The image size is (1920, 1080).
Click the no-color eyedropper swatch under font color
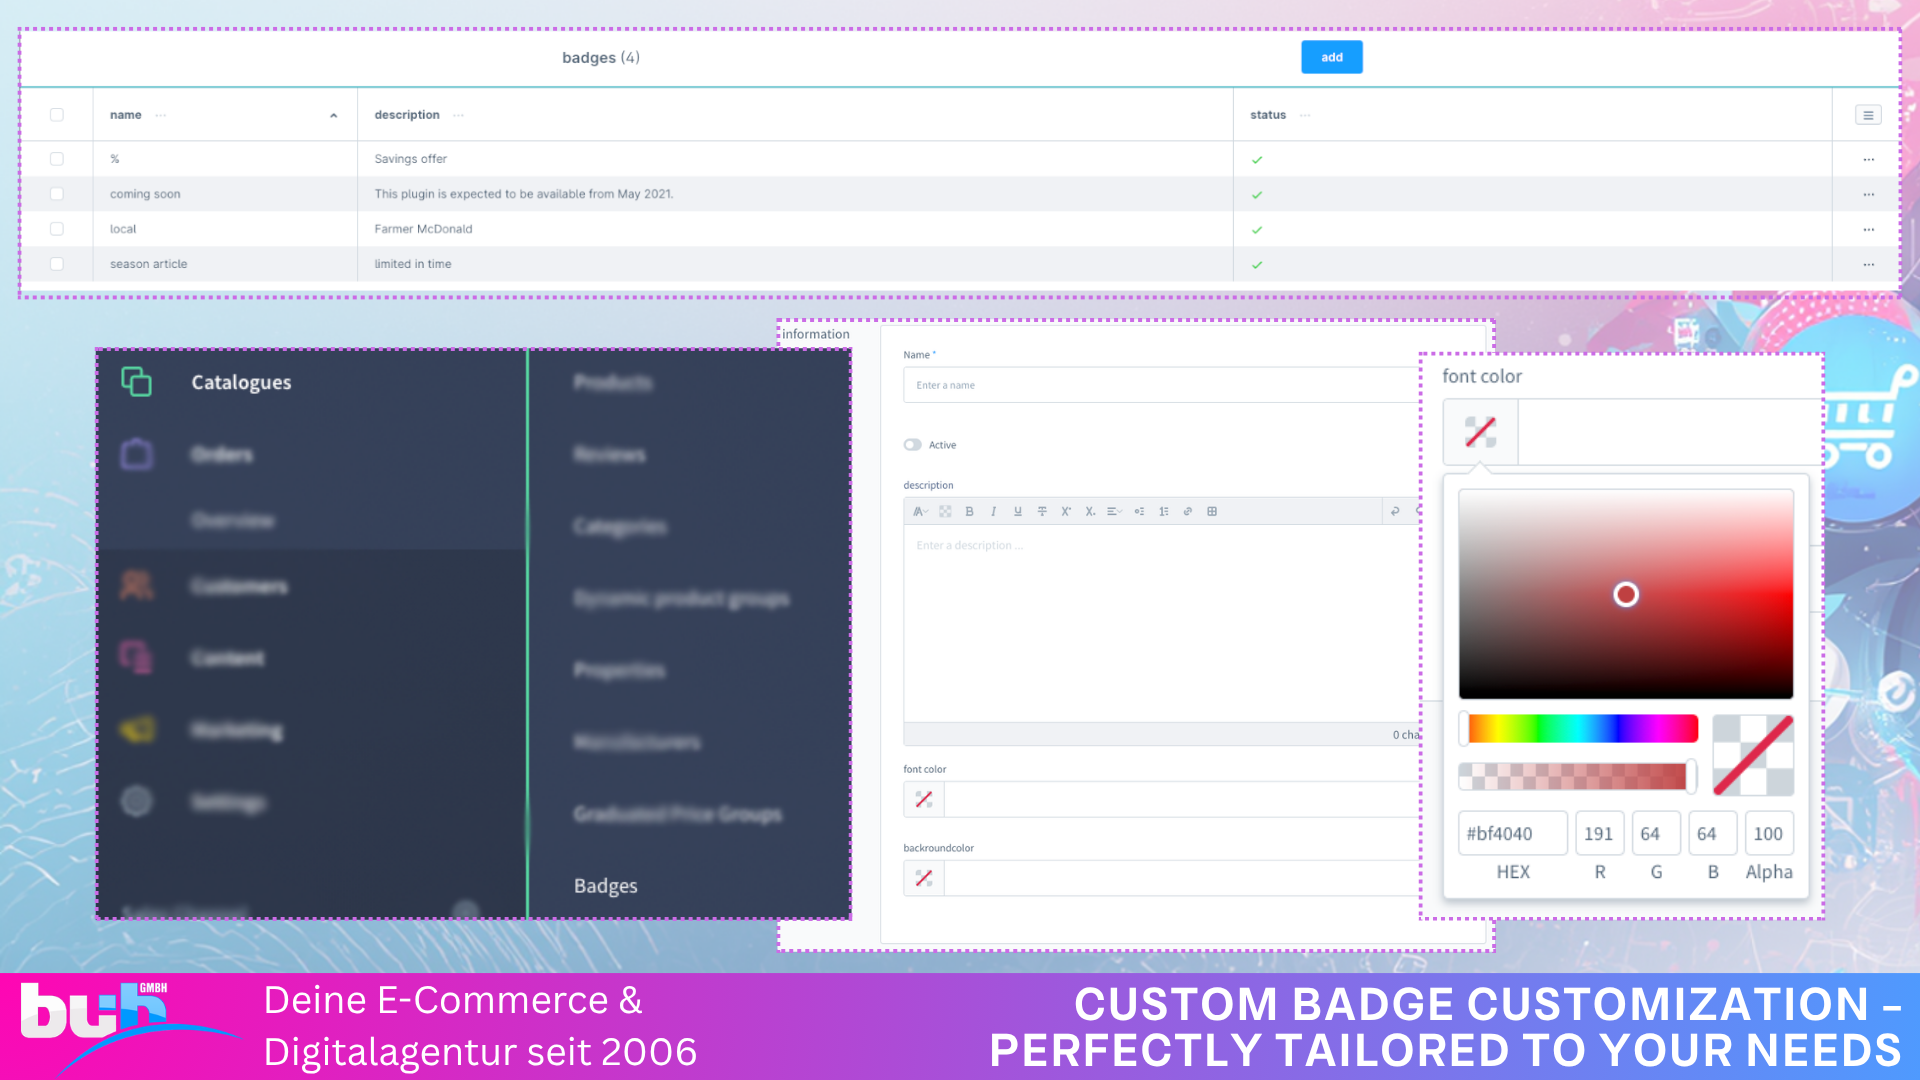[1479, 431]
